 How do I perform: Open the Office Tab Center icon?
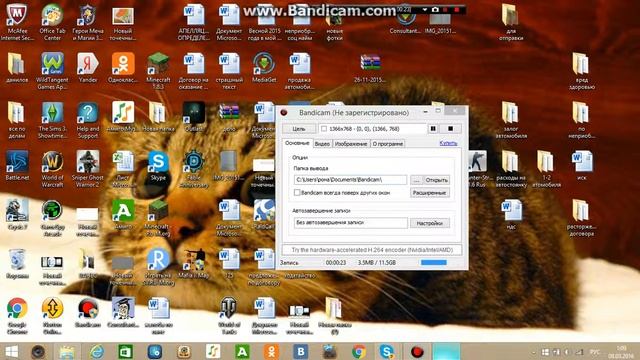click(x=52, y=23)
